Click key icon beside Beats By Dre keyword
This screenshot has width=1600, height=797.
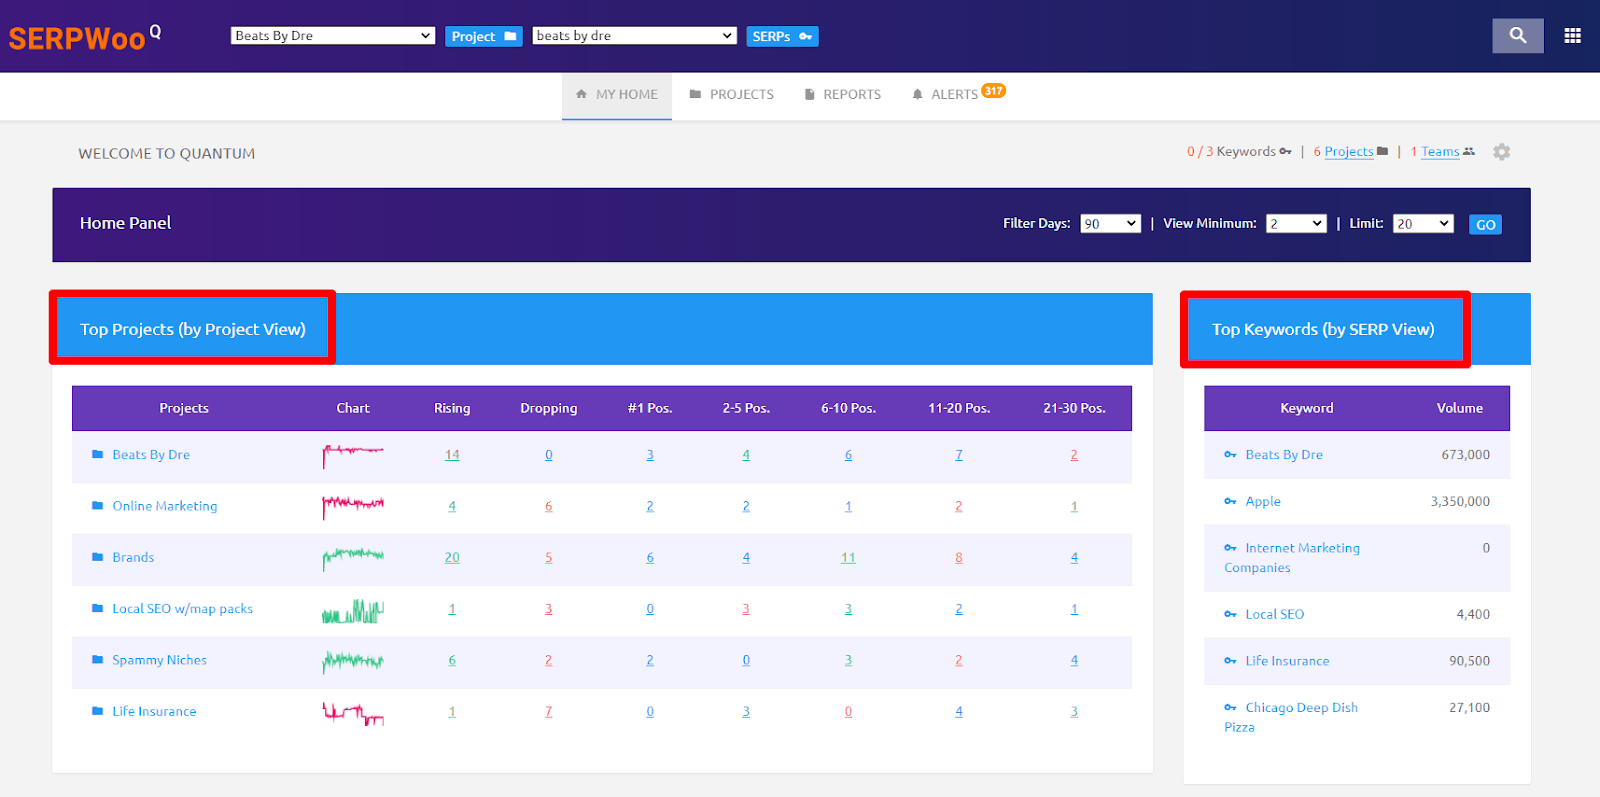[x=1230, y=455]
